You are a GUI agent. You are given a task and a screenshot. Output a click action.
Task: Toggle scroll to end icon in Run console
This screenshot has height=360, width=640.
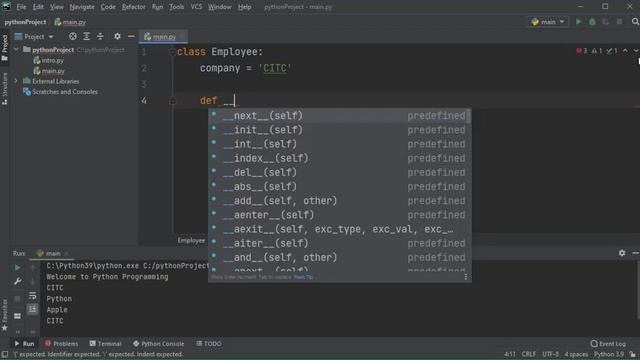pos(32,309)
